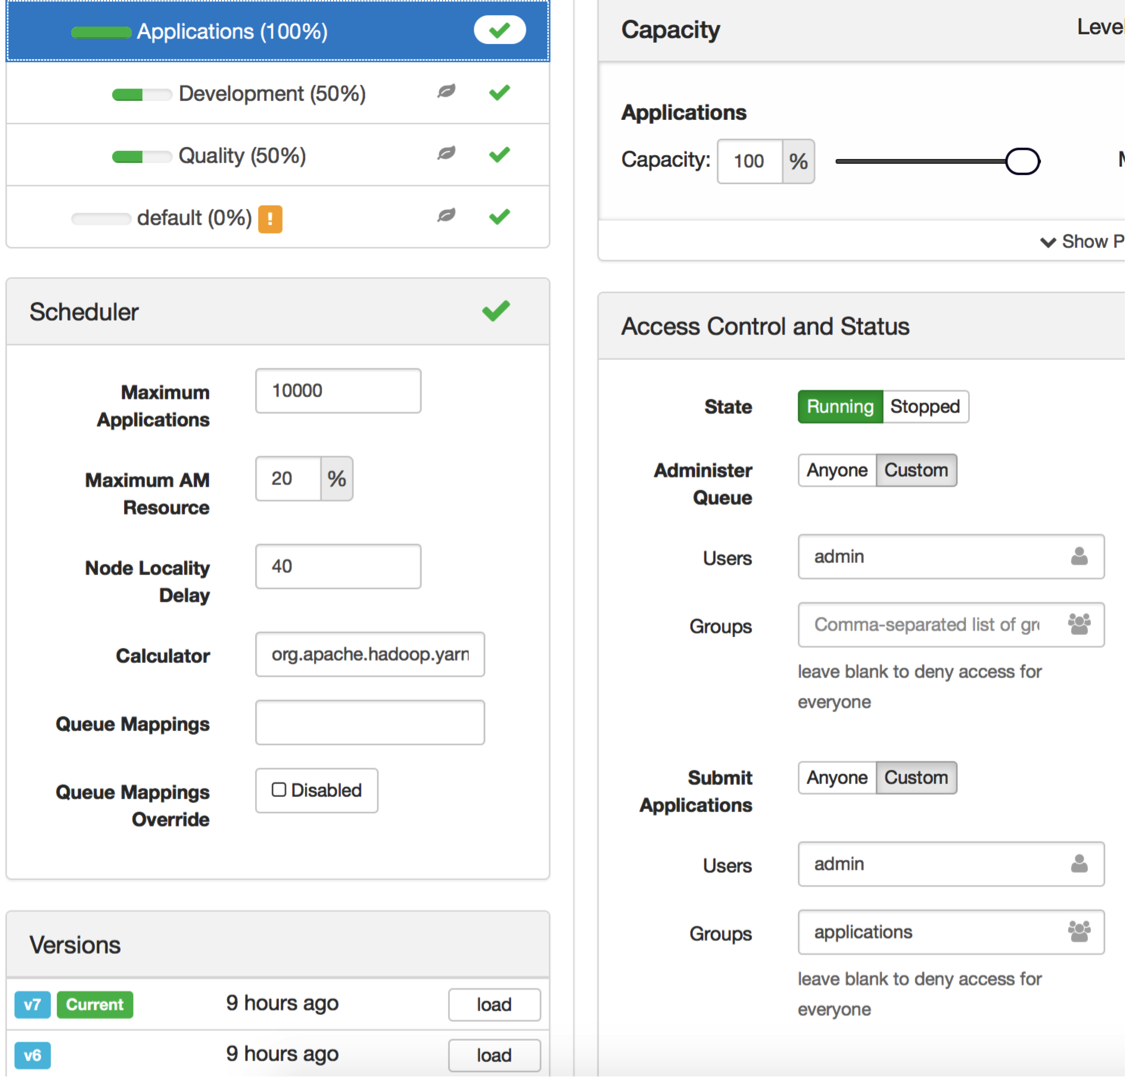Image resolution: width=1125 pixels, height=1077 pixels.
Task: Click the leaf icon in default queue row
Action: (446, 216)
